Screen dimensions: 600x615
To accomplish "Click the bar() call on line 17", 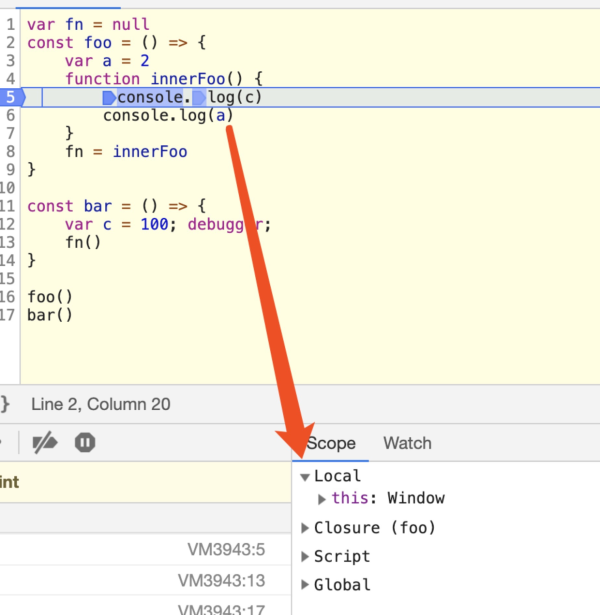I will pos(50,315).
